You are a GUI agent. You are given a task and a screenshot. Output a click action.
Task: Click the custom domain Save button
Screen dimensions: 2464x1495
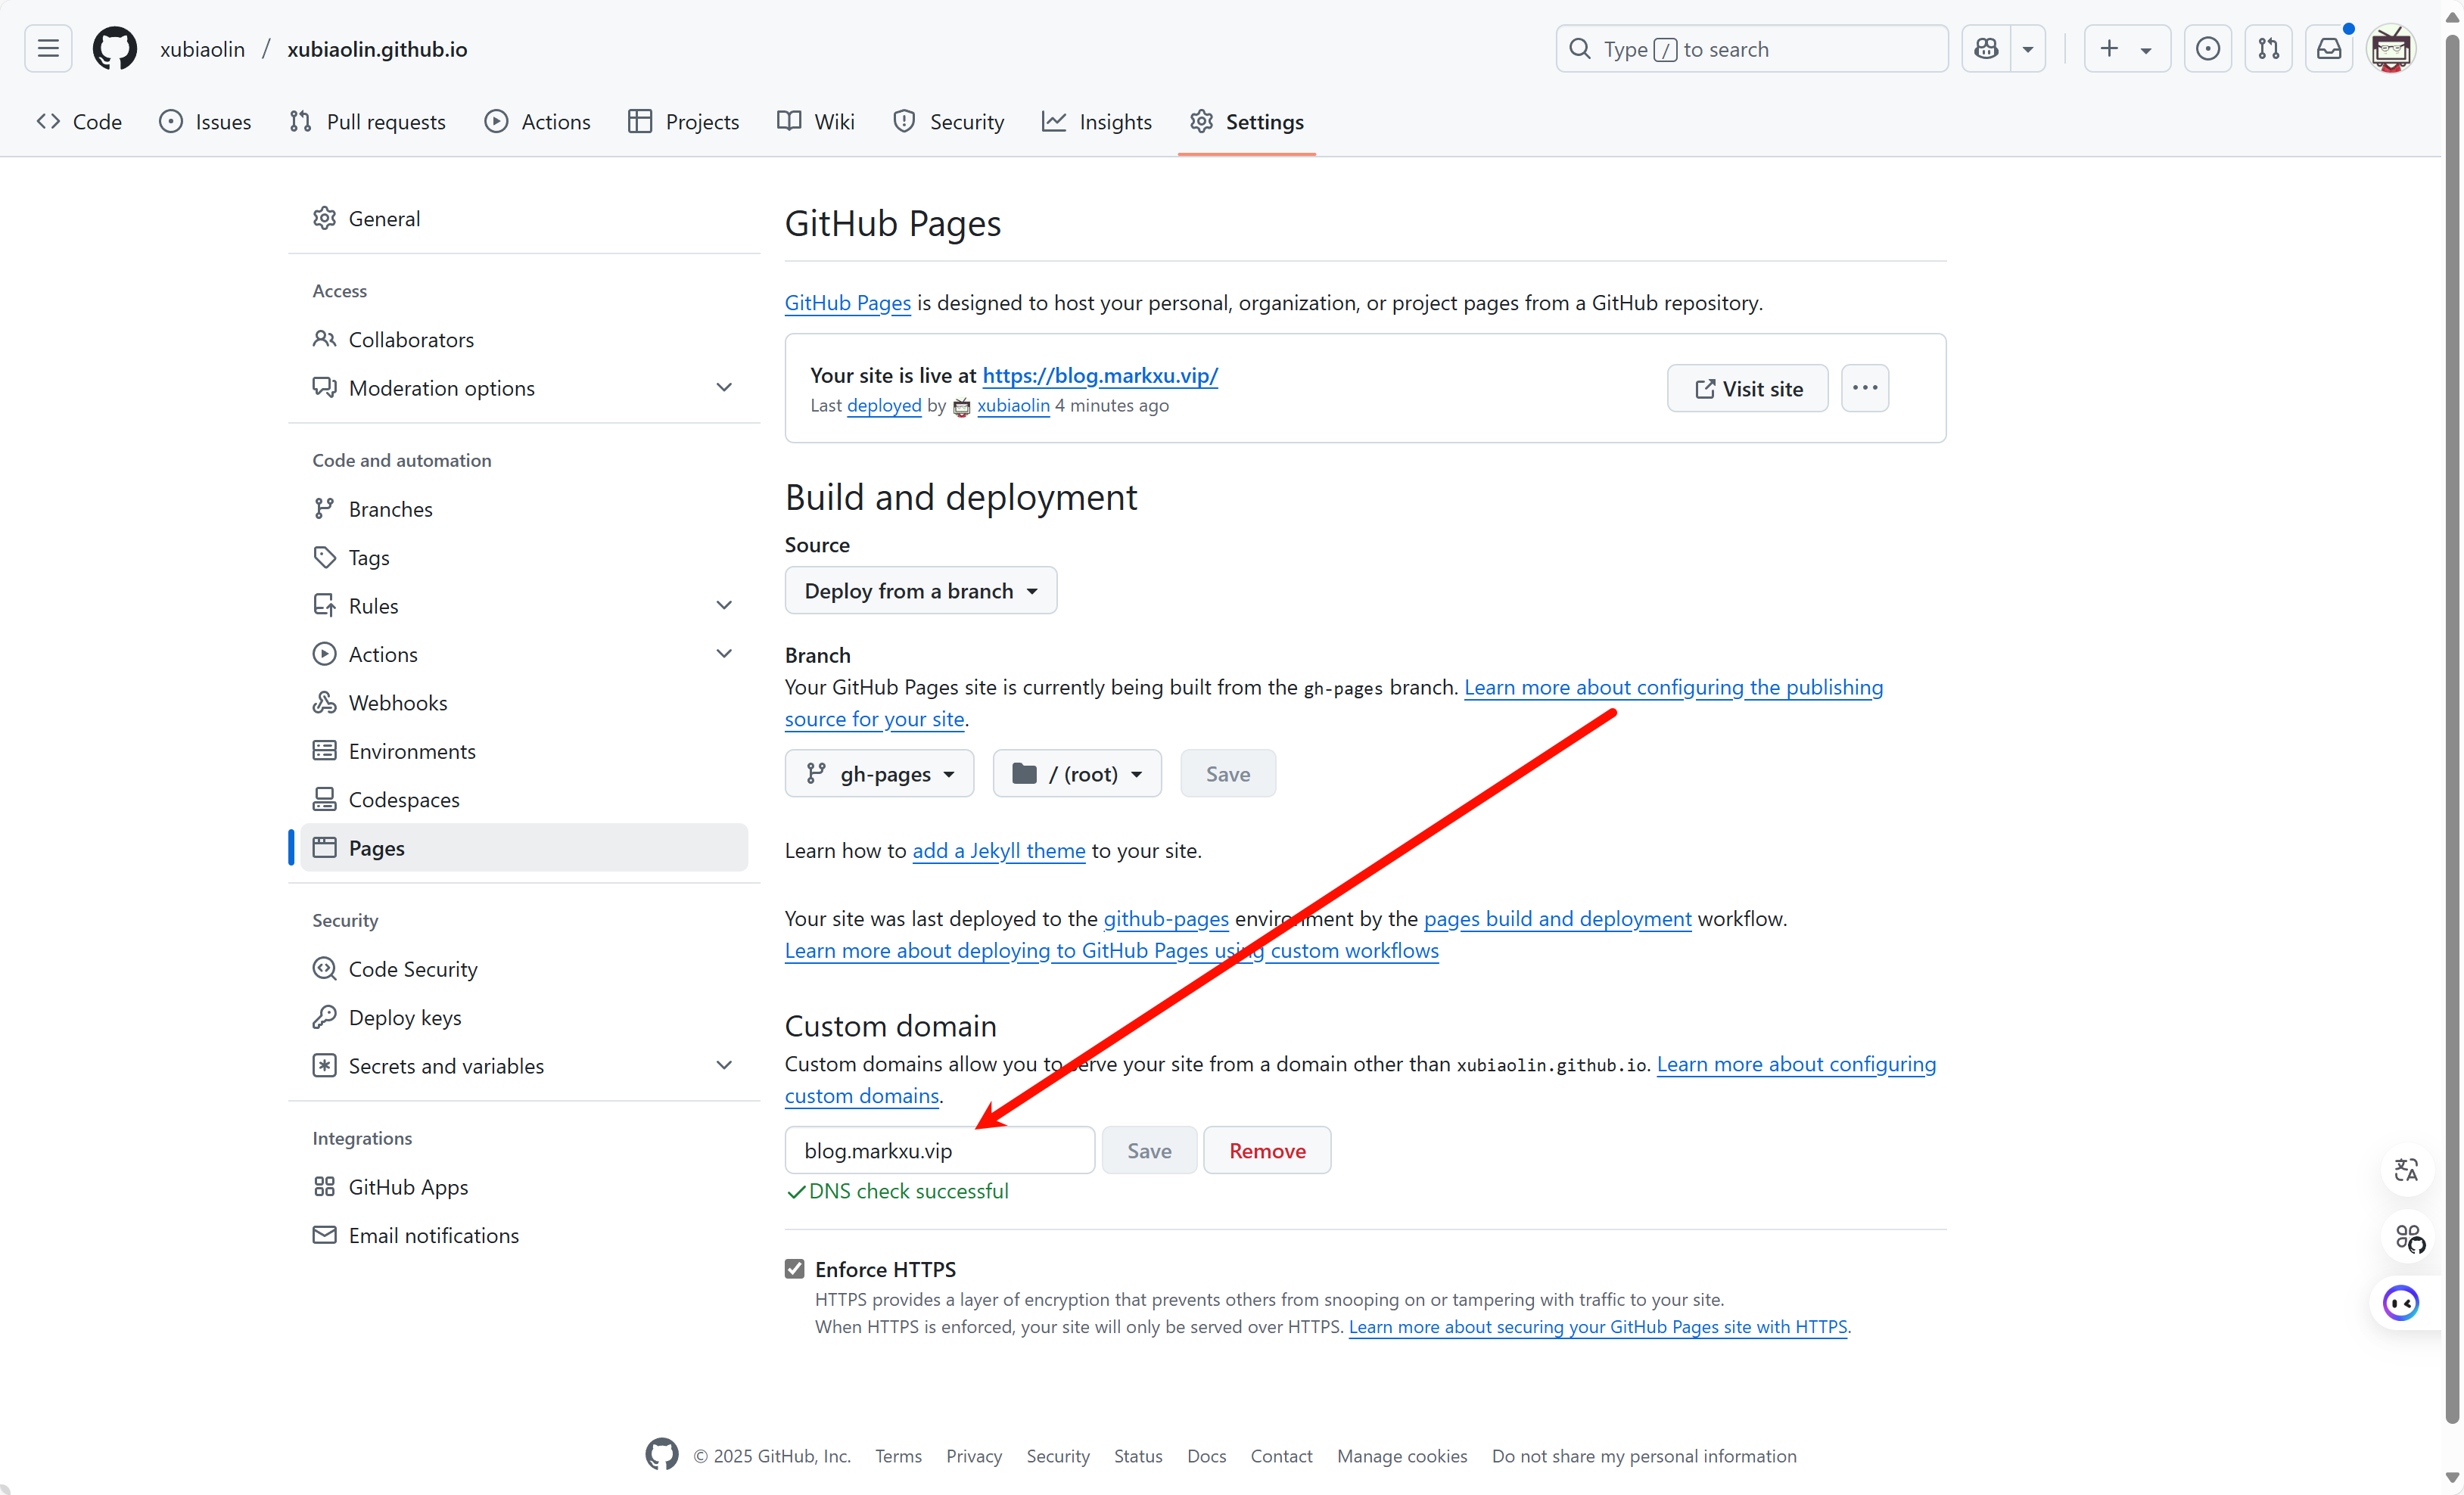pyautogui.click(x=1149, y=1150)
